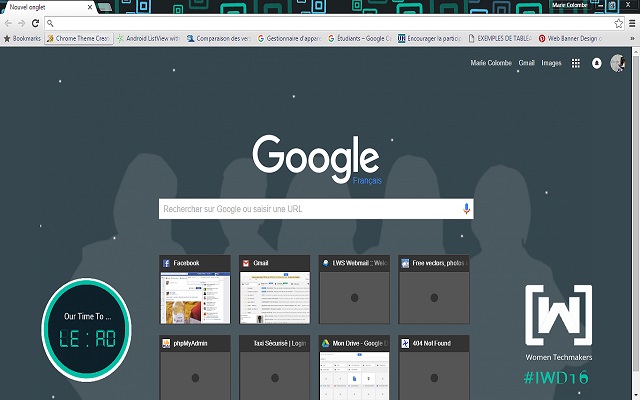Open the Mon Drive - Google tile
The image size is (640, 400).
[354, 368]
